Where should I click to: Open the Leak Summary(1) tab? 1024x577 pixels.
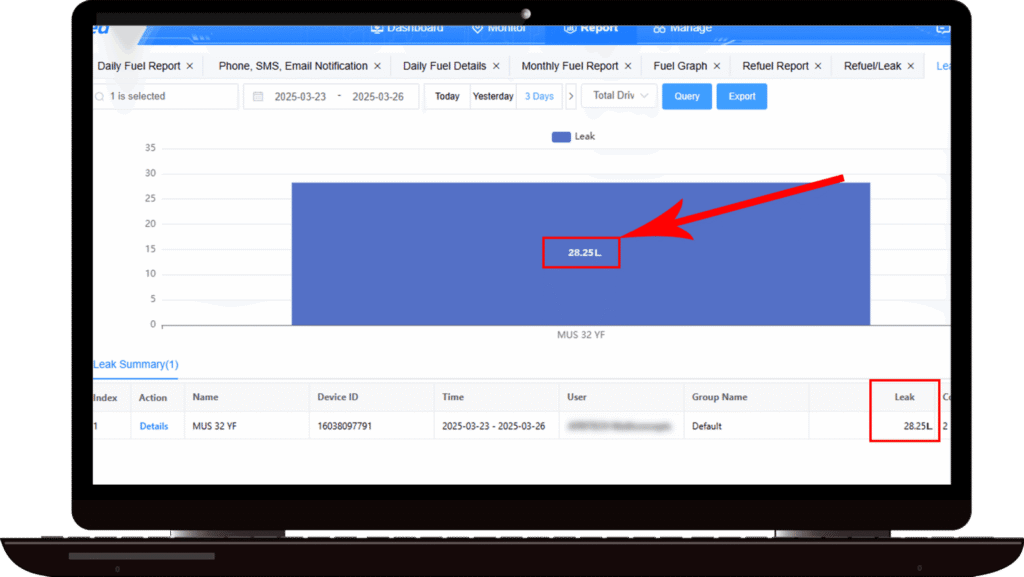(x=135, y=364)
